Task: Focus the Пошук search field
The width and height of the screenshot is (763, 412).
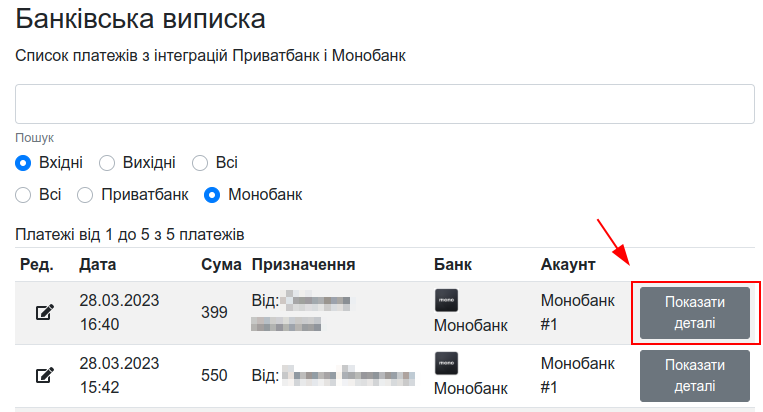Action: [384, 104]
